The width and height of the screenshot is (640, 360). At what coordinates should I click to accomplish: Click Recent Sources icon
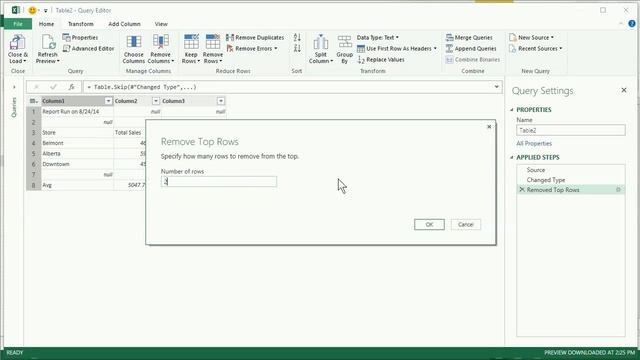513,48
